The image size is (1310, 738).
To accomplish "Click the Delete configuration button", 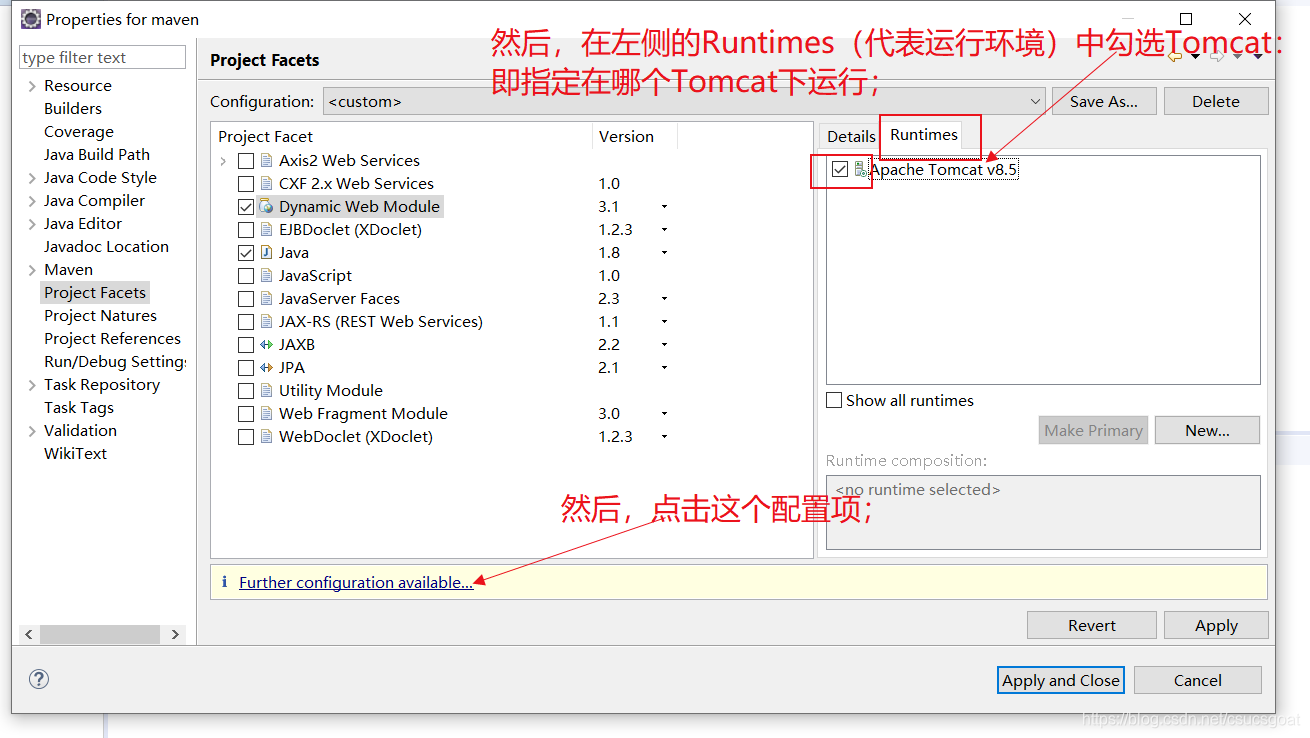I will pos(1216,101).
